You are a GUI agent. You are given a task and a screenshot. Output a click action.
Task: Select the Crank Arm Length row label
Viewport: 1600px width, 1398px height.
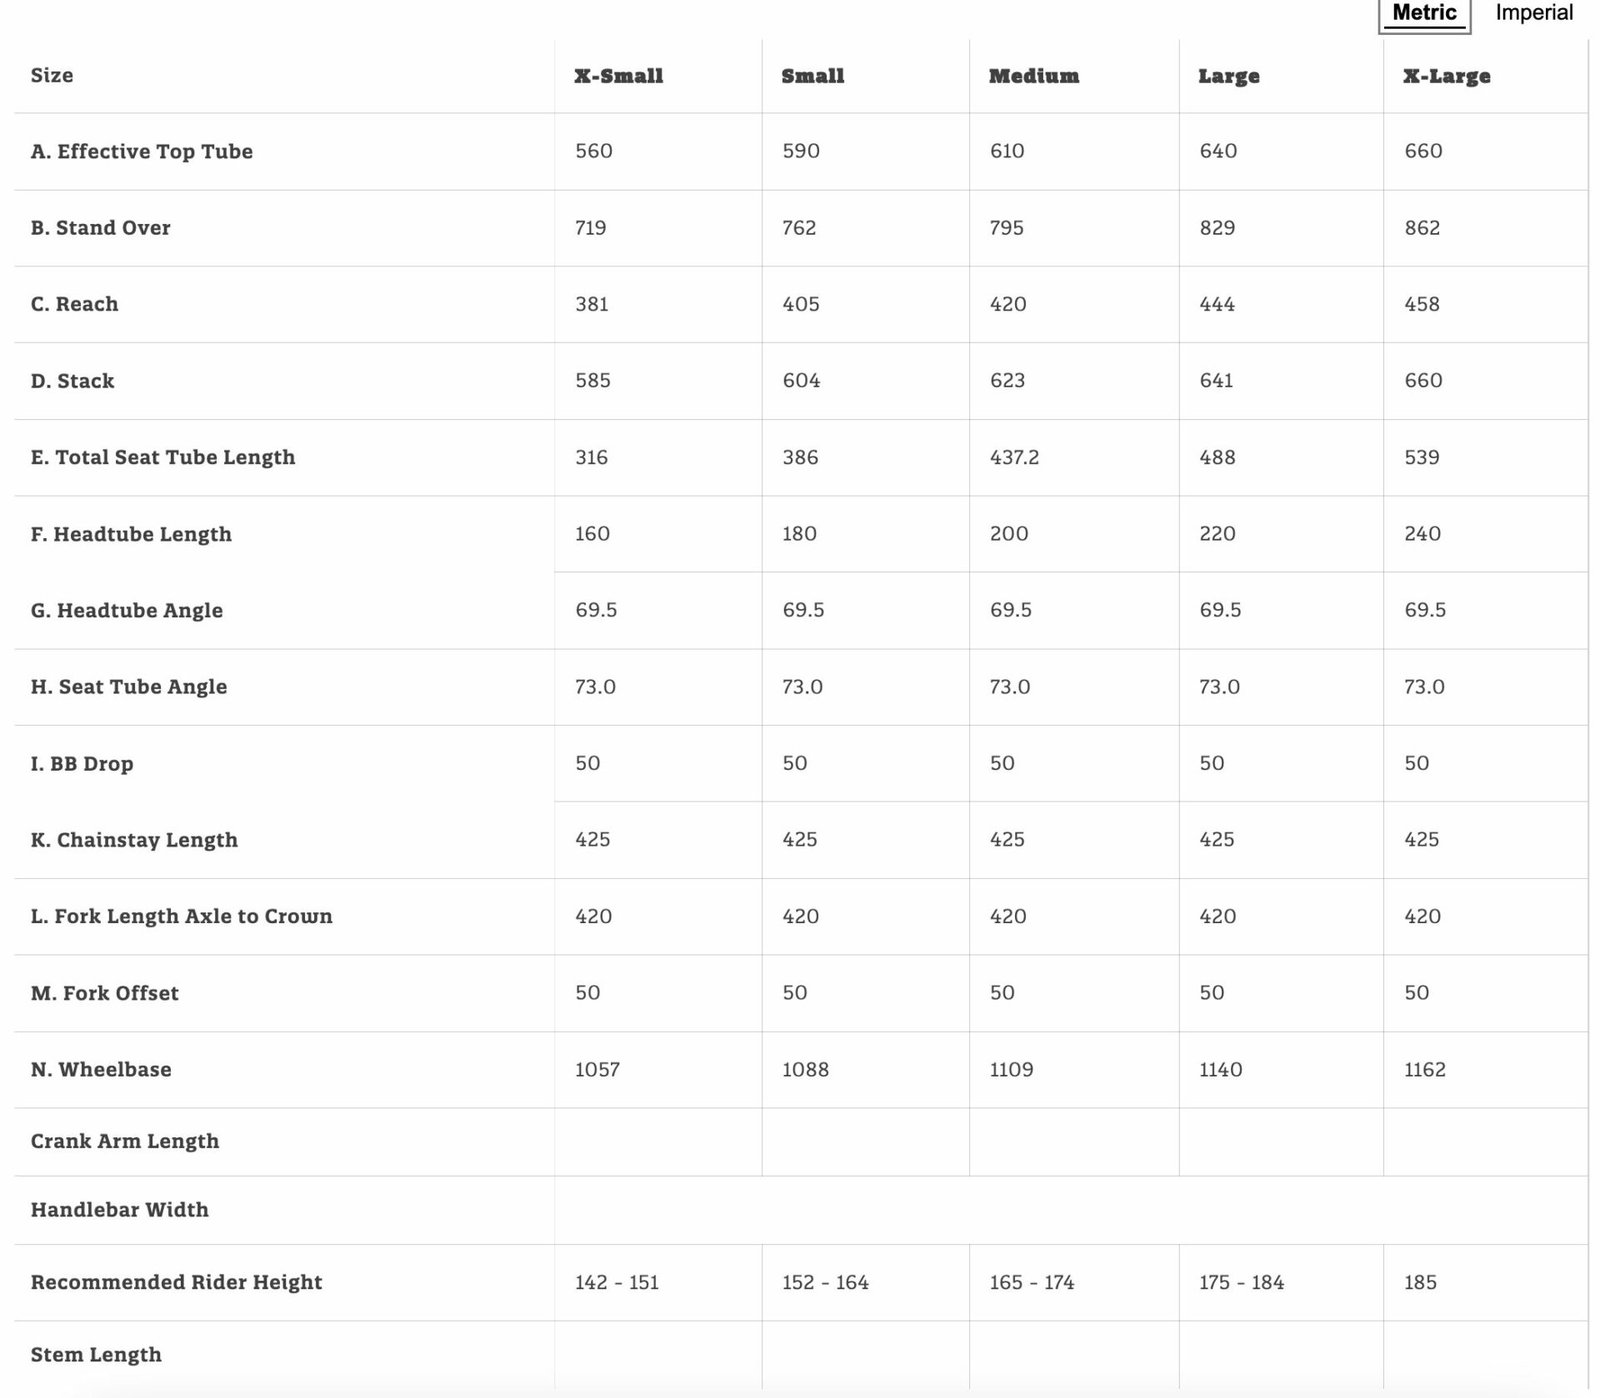point(124,1141)
